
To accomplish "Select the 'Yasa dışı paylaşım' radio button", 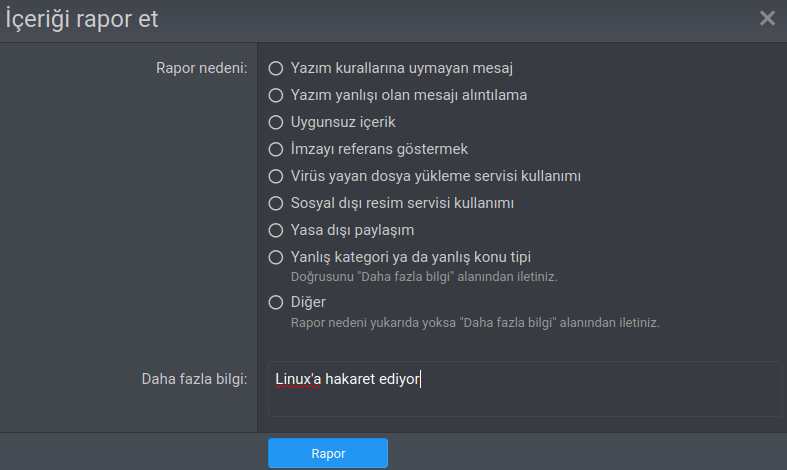I will click(x=276, y=231).
